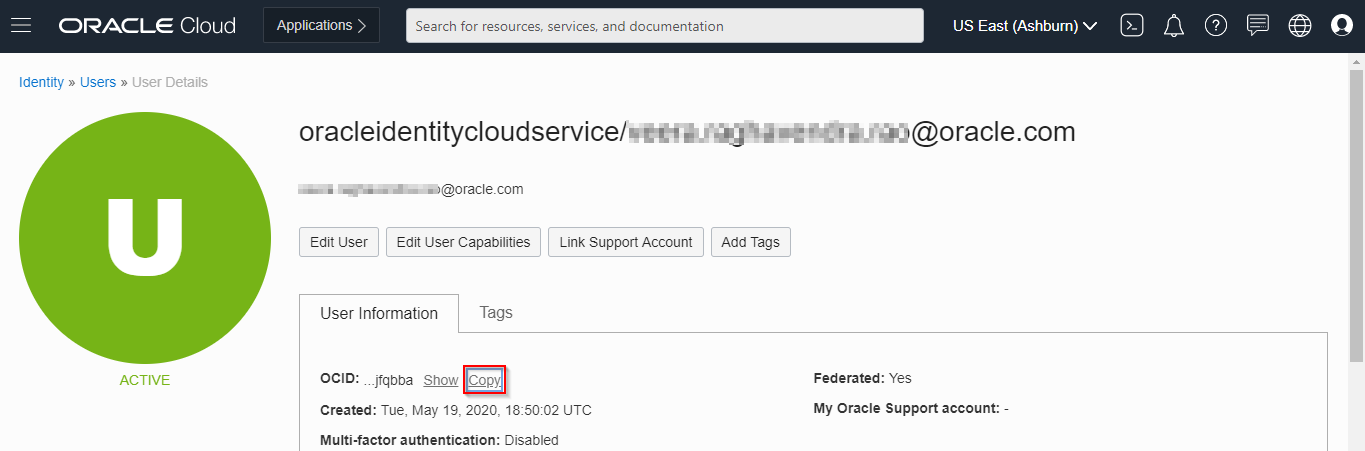This screenshot has width=1365, height=451.
Task: Click the Link Support Account button
Action: 626,242
